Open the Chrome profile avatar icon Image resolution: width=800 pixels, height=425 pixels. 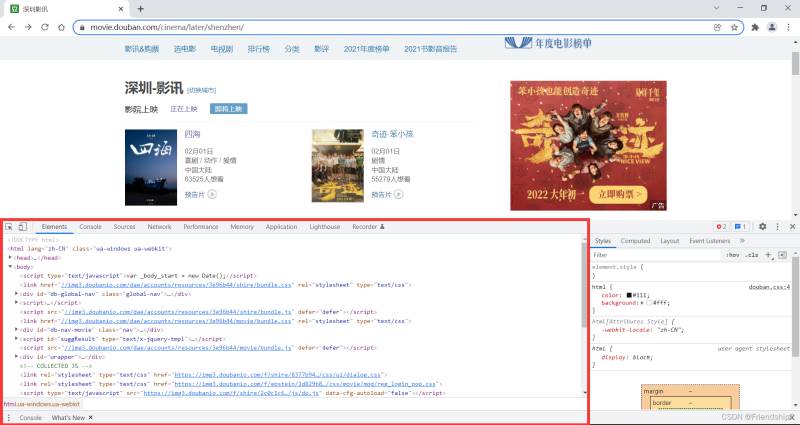coord(772,28)
